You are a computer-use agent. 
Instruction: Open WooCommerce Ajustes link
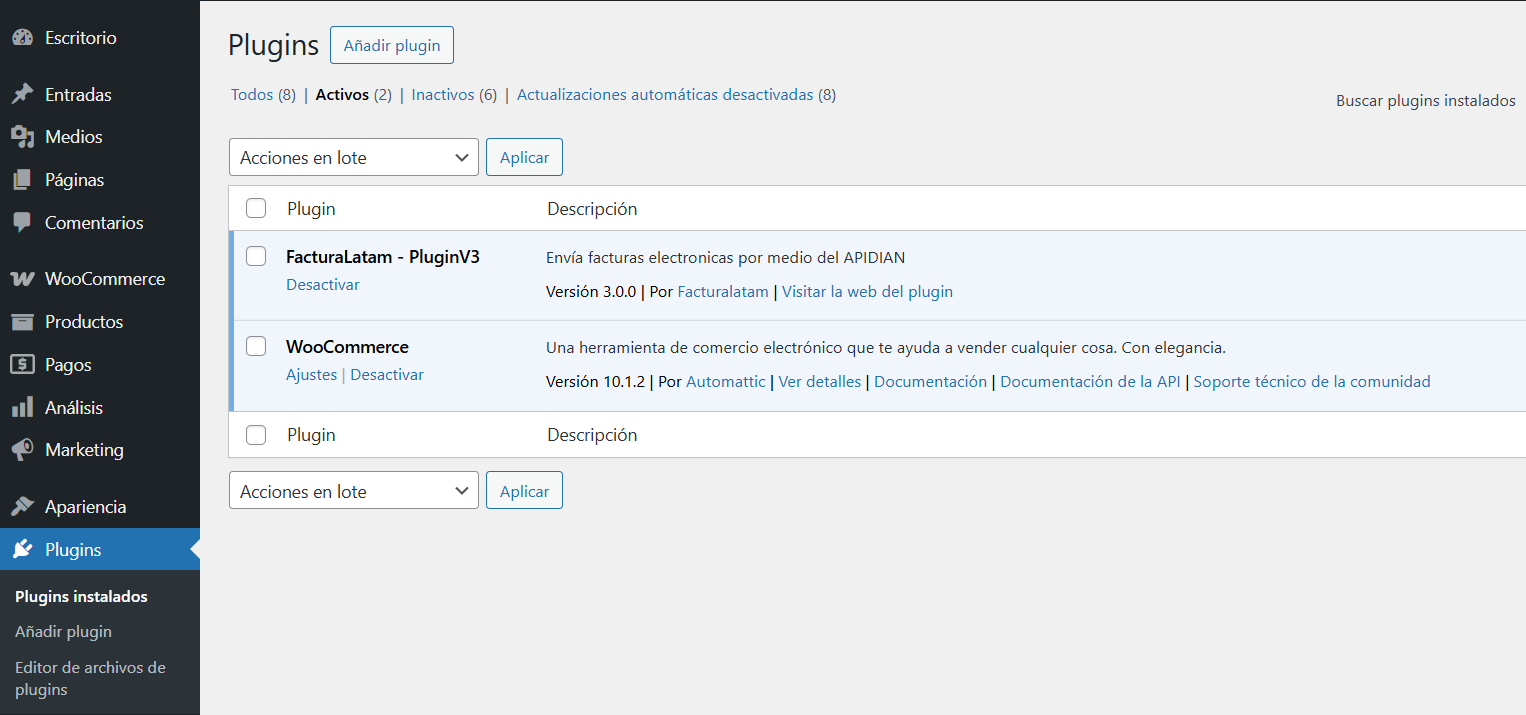pyautogui.click(x=311, y=375)
